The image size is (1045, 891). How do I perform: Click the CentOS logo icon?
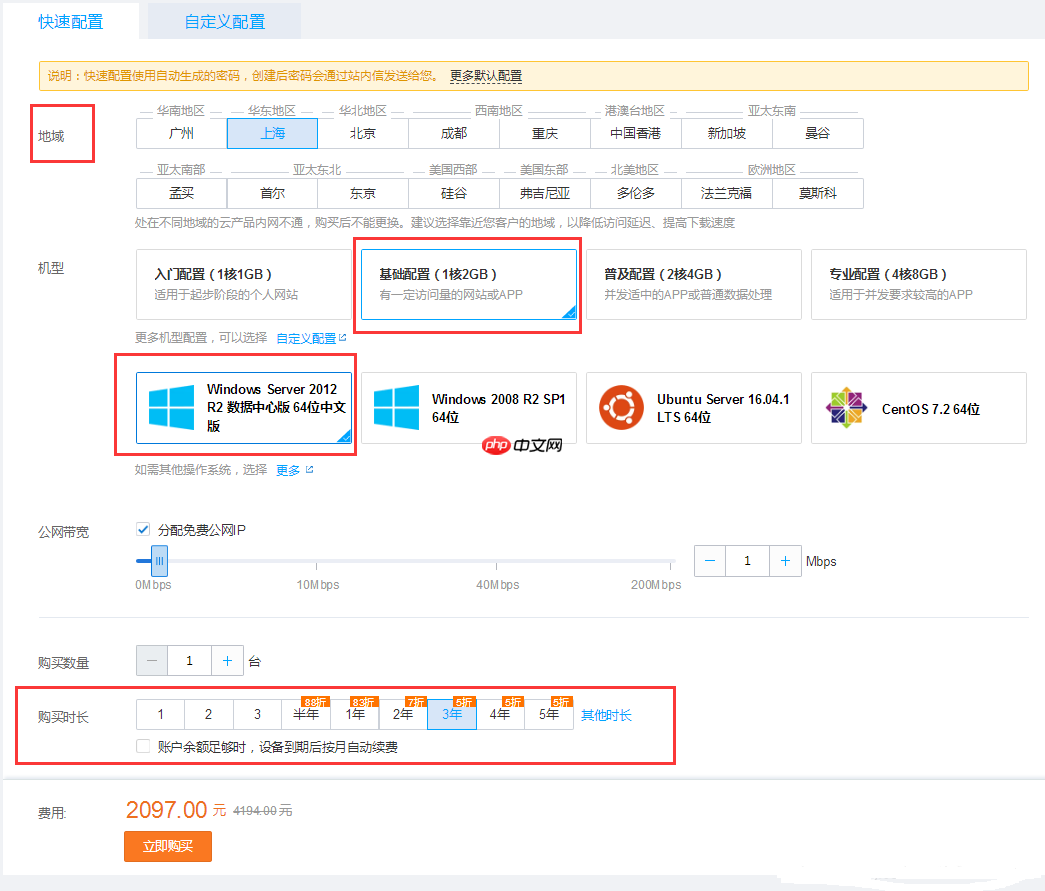tap(846, 407)
